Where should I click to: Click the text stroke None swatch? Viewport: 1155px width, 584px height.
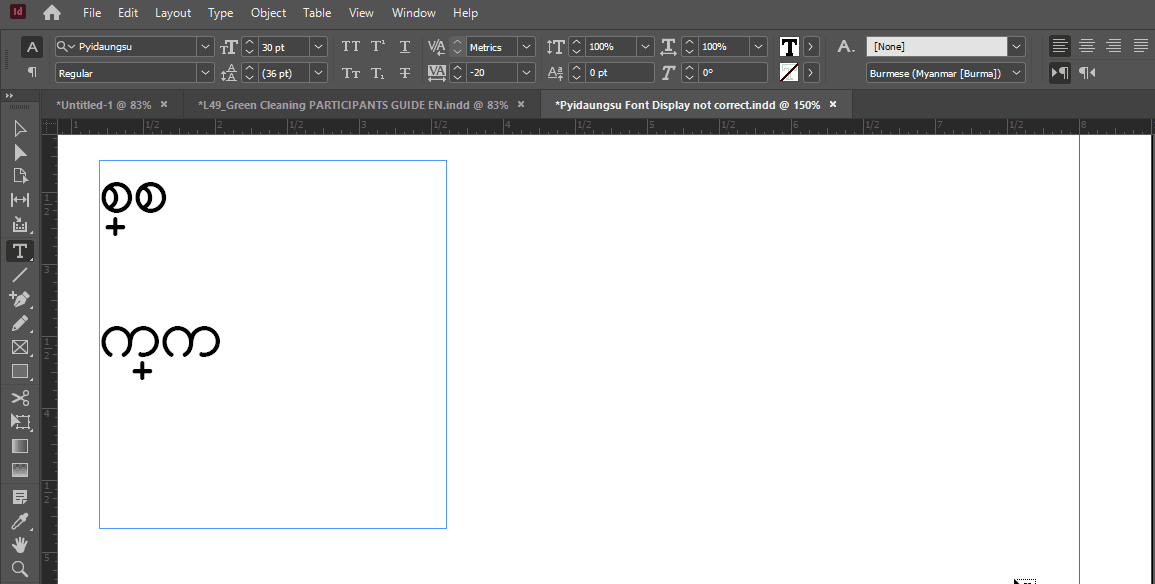789,72
